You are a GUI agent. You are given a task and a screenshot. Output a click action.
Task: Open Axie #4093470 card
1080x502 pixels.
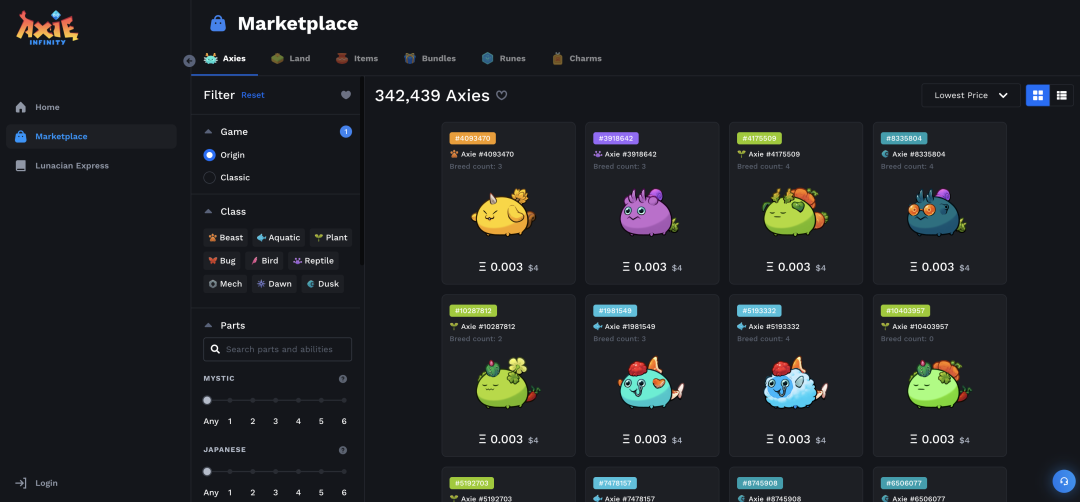coord(508,203)
